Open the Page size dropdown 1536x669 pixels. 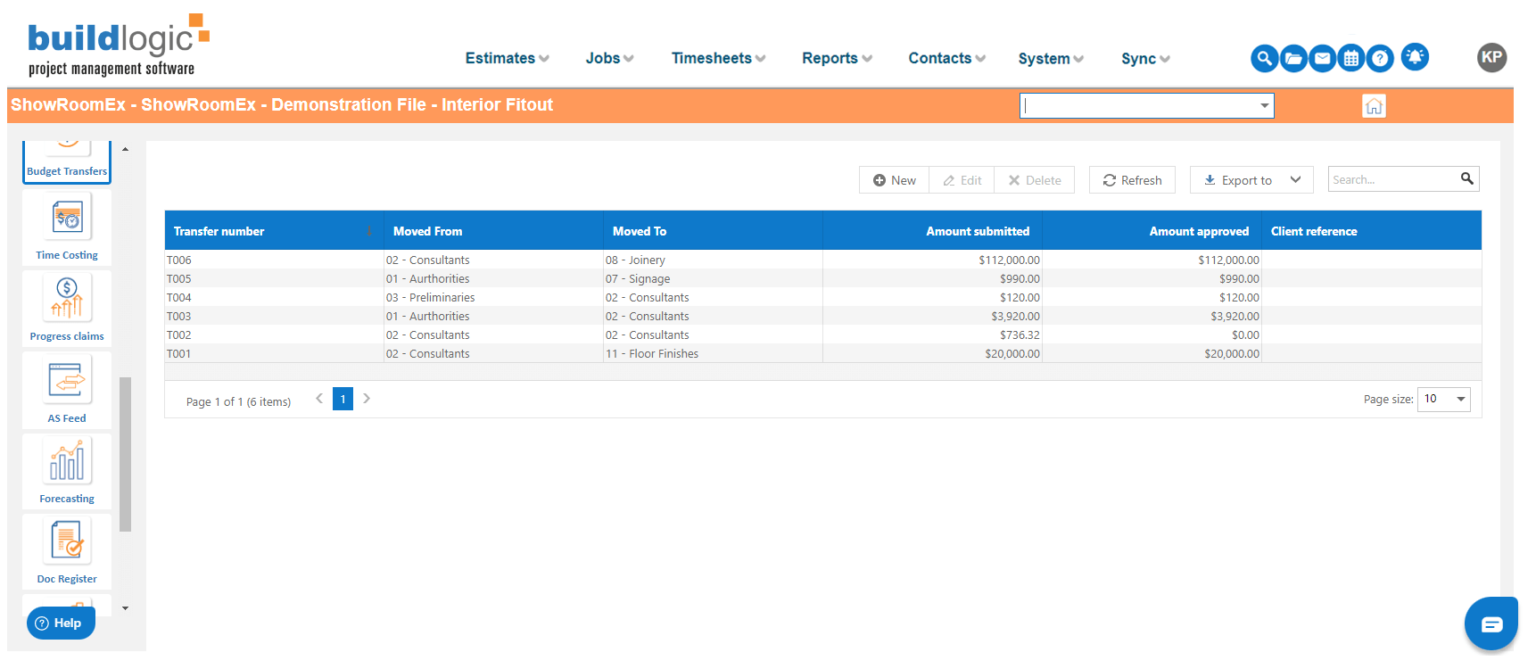(1444, 399)
